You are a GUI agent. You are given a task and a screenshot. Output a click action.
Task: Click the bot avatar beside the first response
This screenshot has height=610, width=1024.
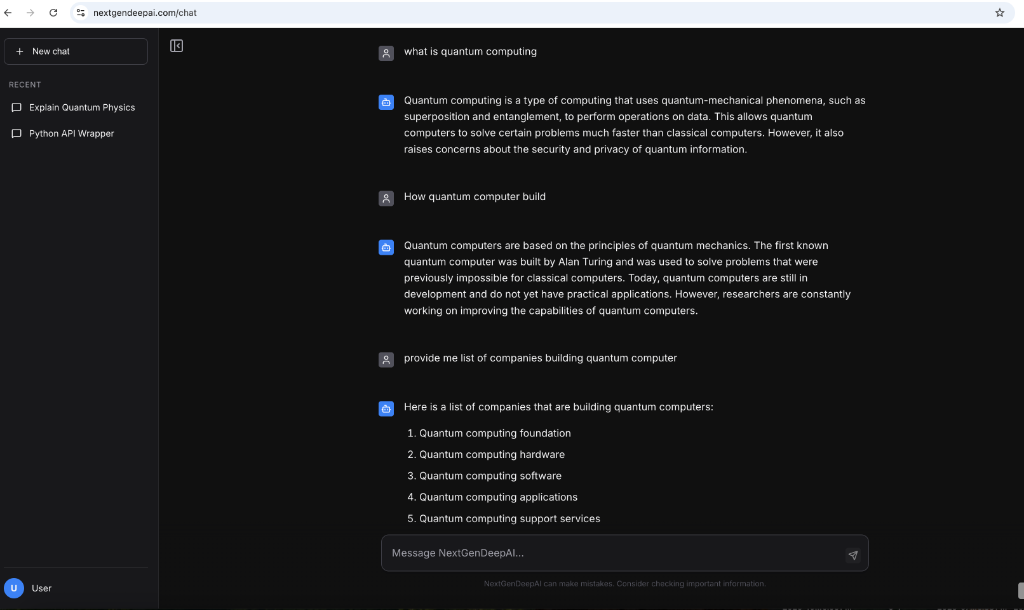[x=386, y=101]
